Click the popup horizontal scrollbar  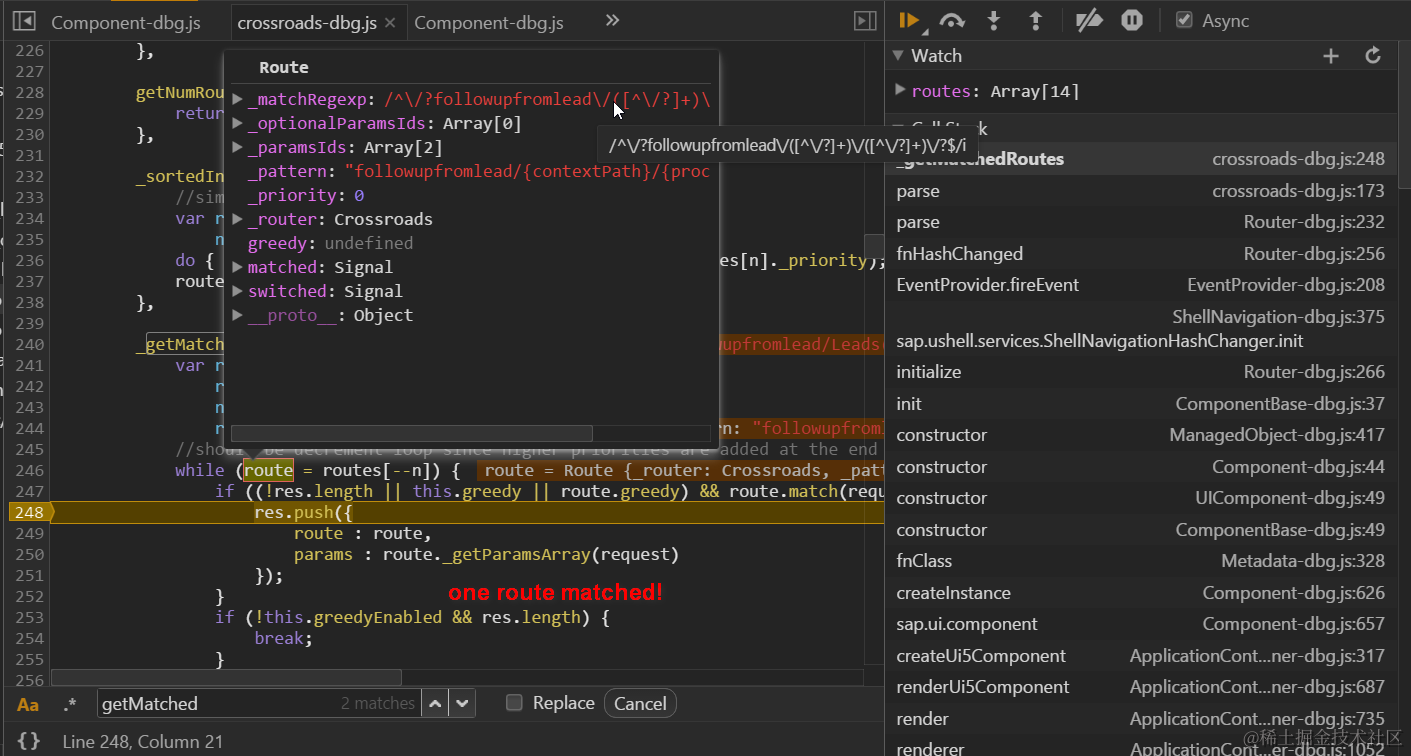[412, 433]
